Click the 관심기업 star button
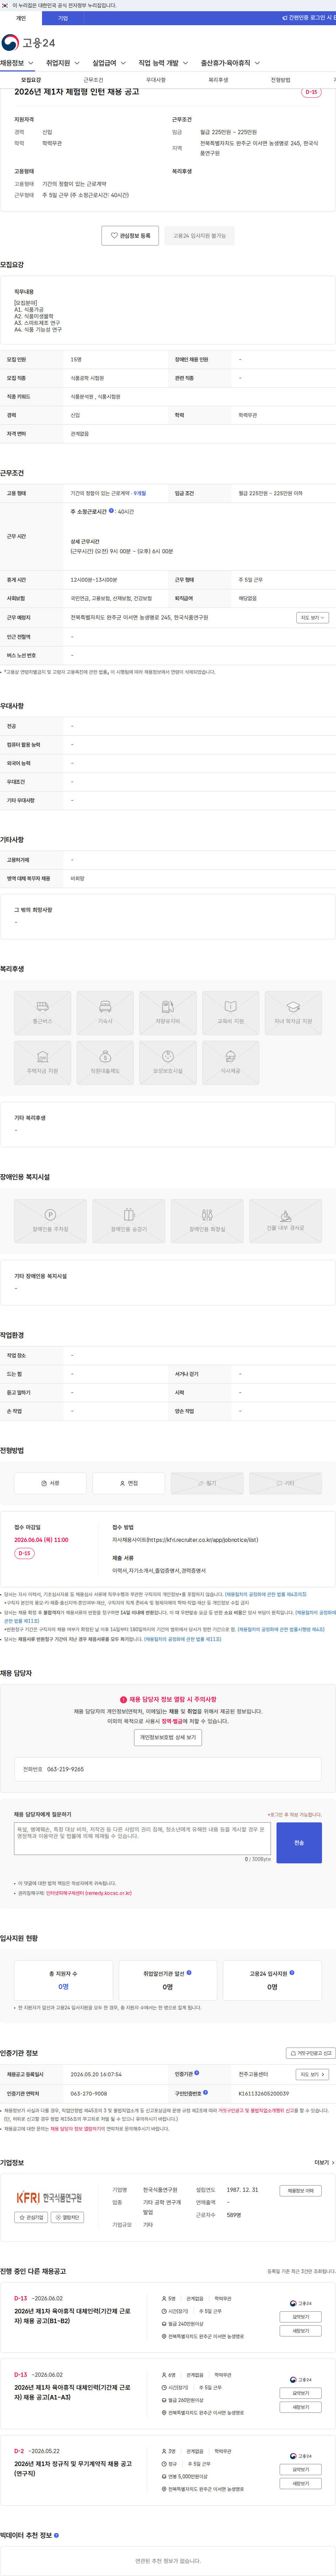Viewport: 336px width, 2576px height. coord(32,2217)
